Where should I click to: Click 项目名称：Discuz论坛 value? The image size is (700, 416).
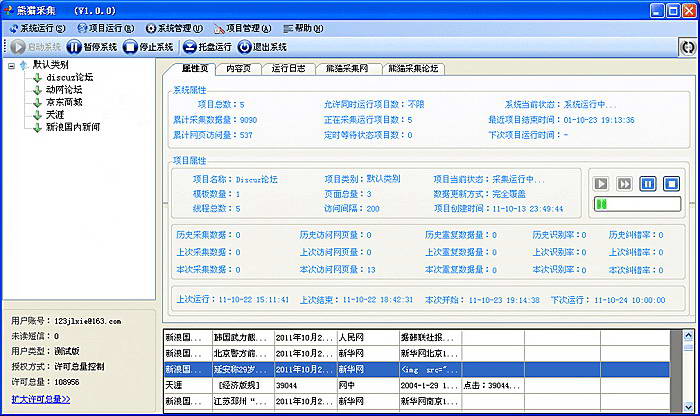257,179
